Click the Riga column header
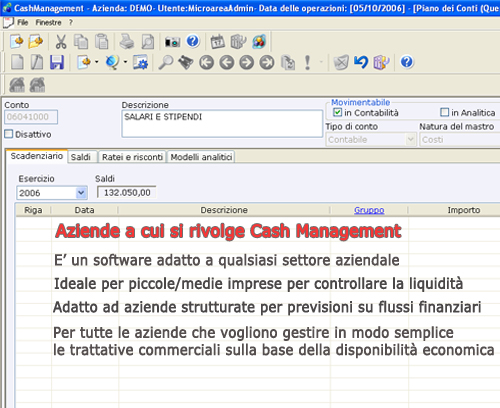The image size is (500, 408). coord(33,210)
